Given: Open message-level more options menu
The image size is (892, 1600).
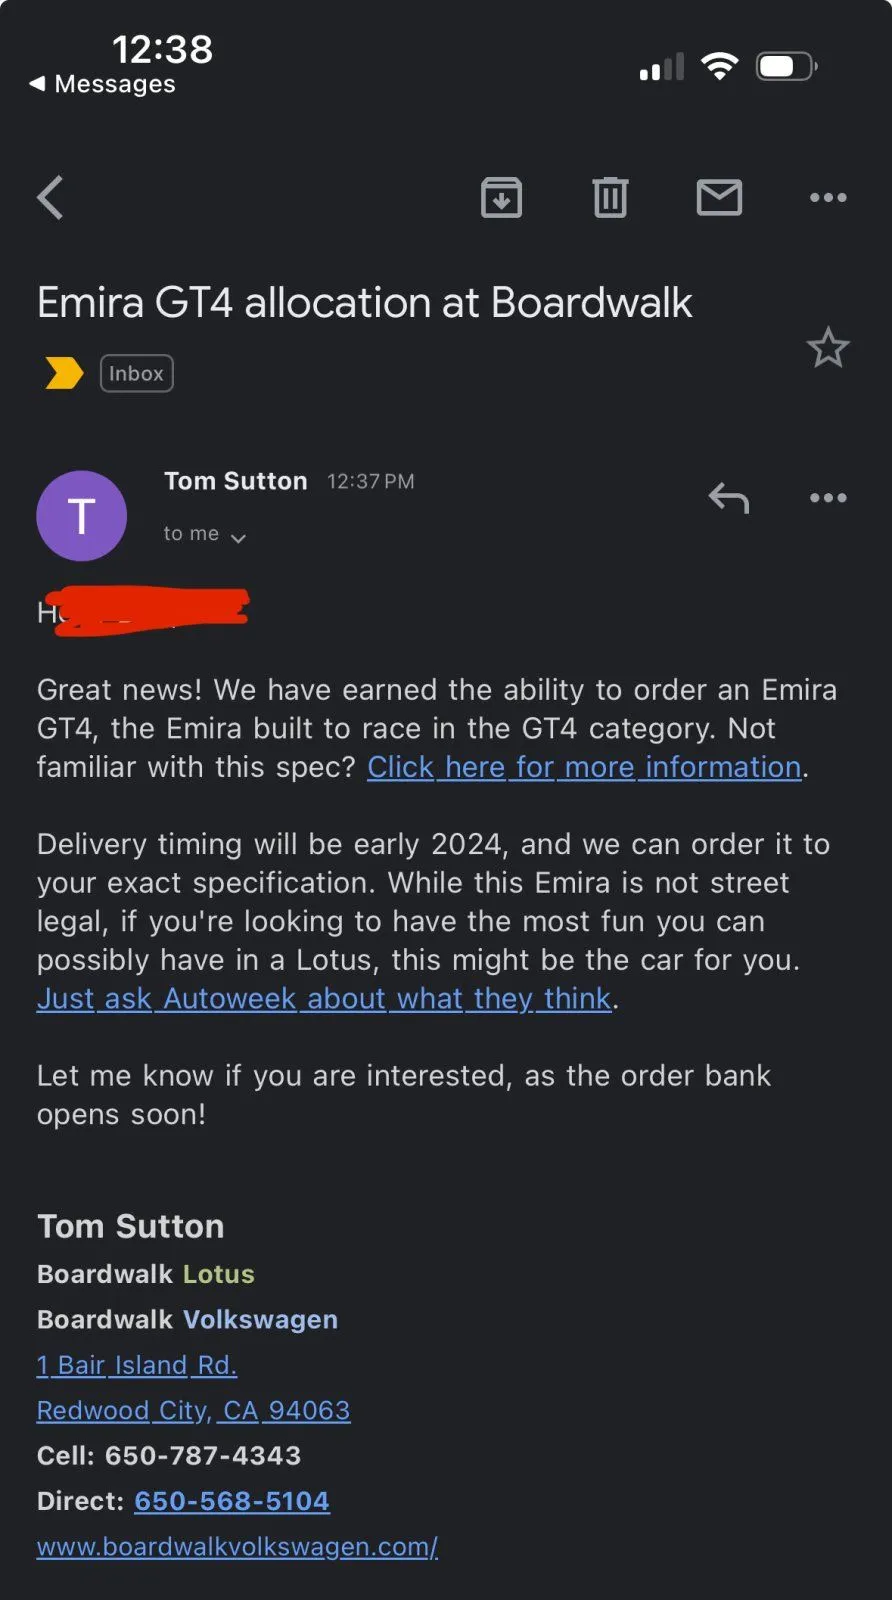Looking at the screenshot, I should point(828,497).
